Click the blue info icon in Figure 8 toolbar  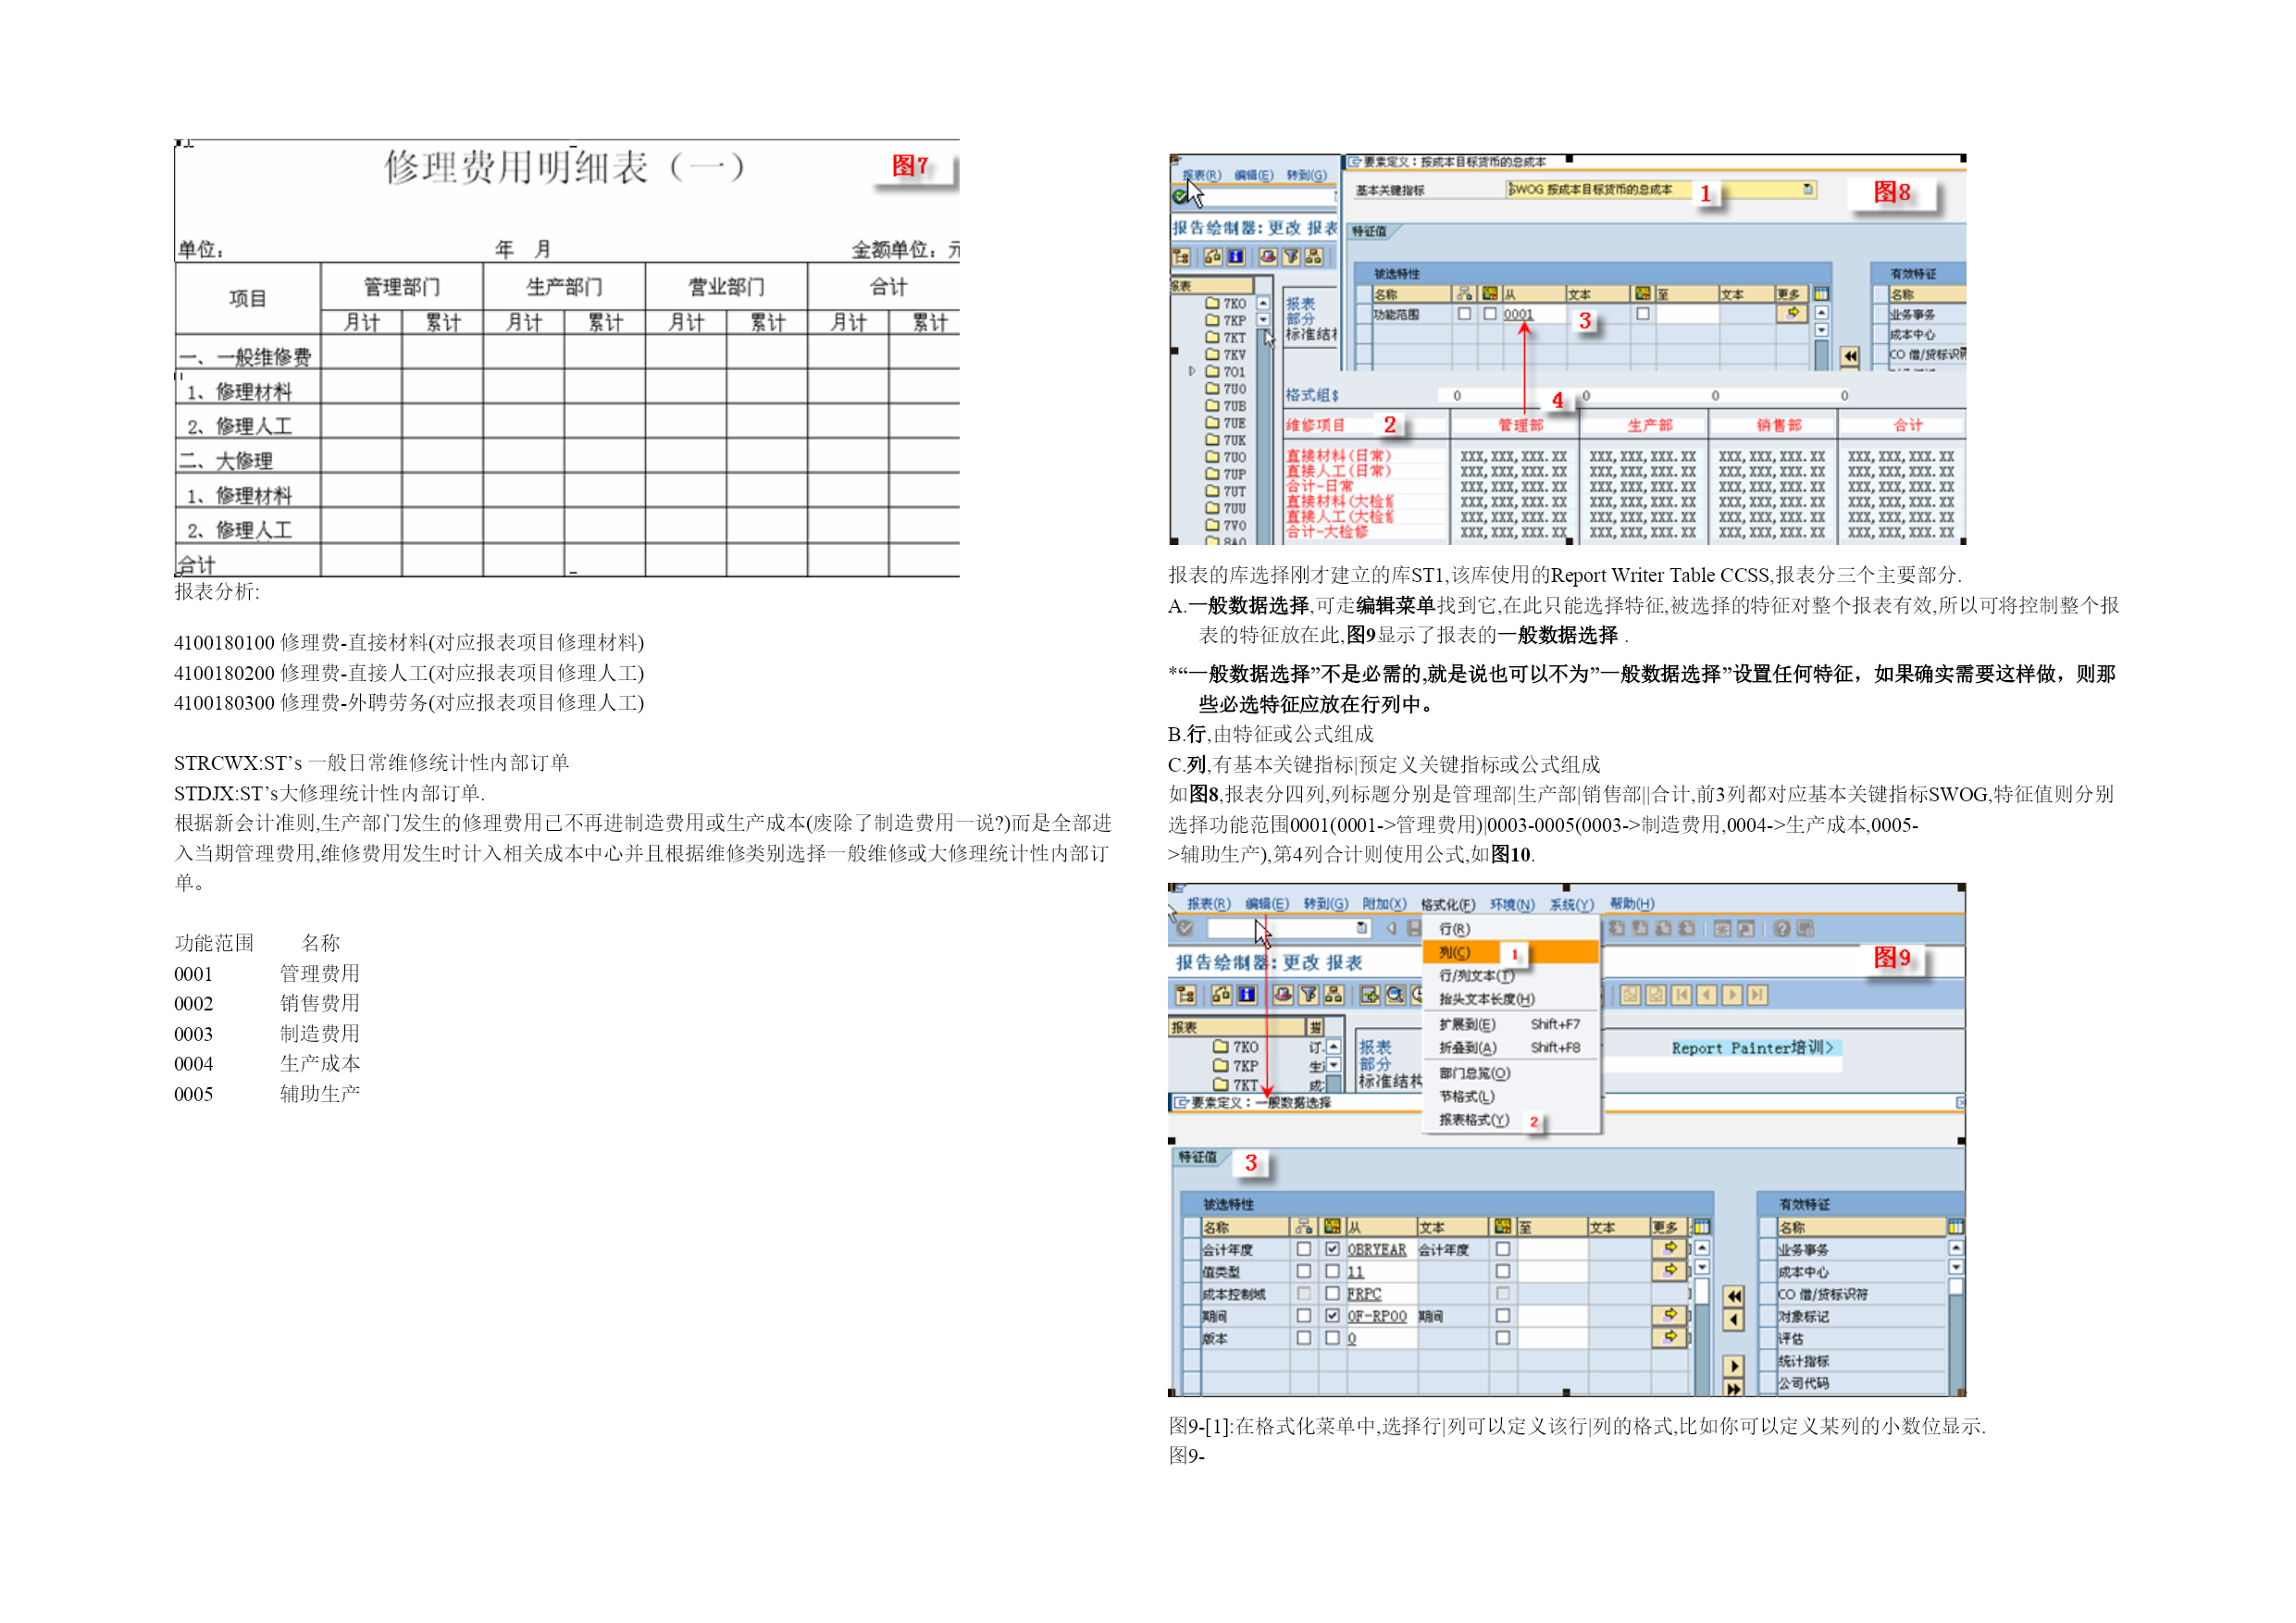pyautogui.click(x=1236, y=257)
